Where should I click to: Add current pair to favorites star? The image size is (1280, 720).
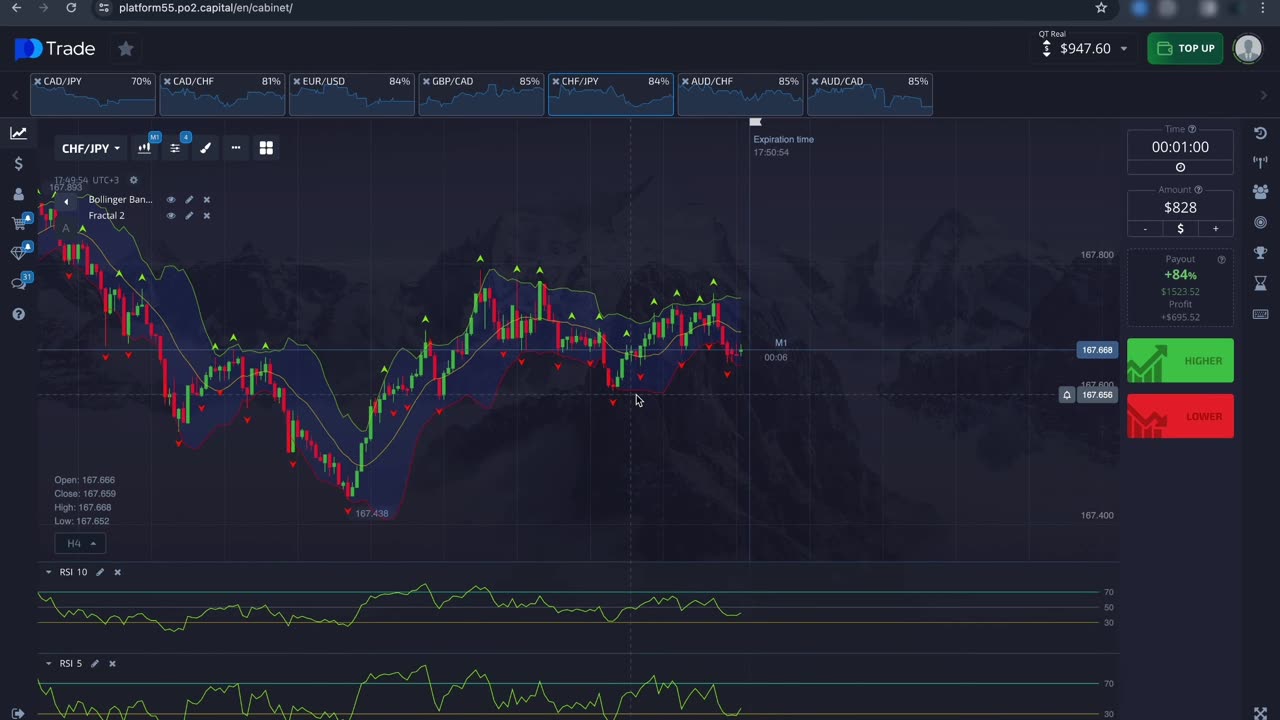pos(125,48)
